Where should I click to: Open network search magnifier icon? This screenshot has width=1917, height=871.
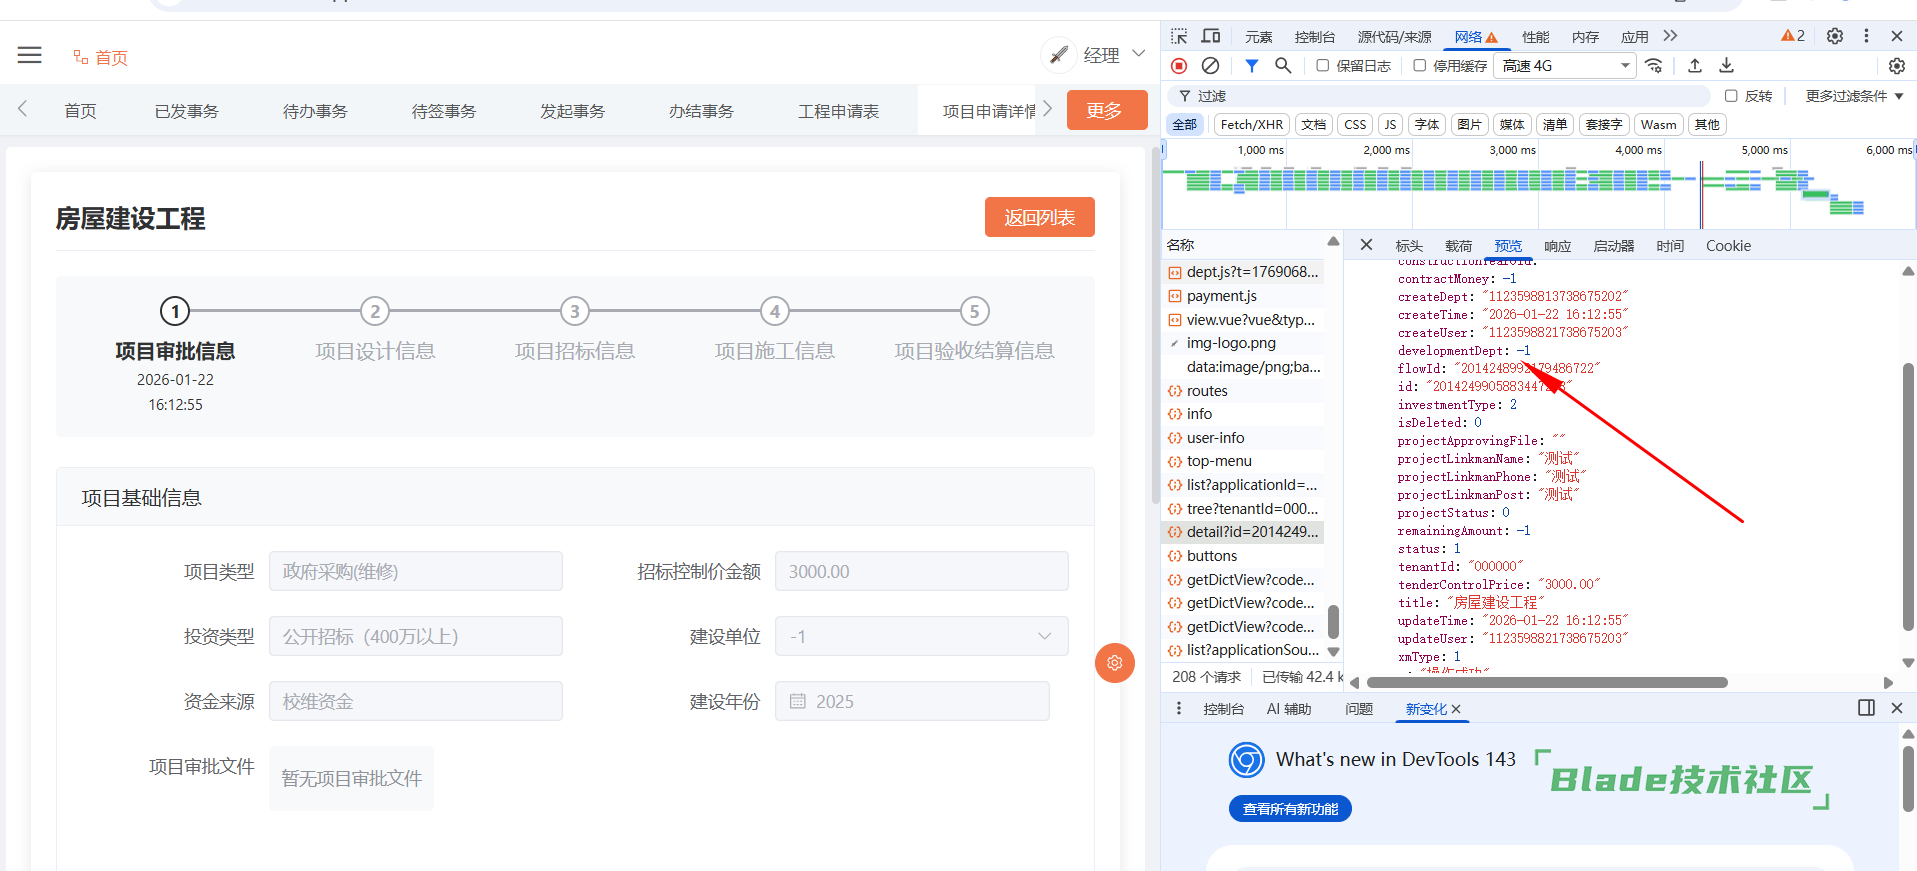point(1283,66)
